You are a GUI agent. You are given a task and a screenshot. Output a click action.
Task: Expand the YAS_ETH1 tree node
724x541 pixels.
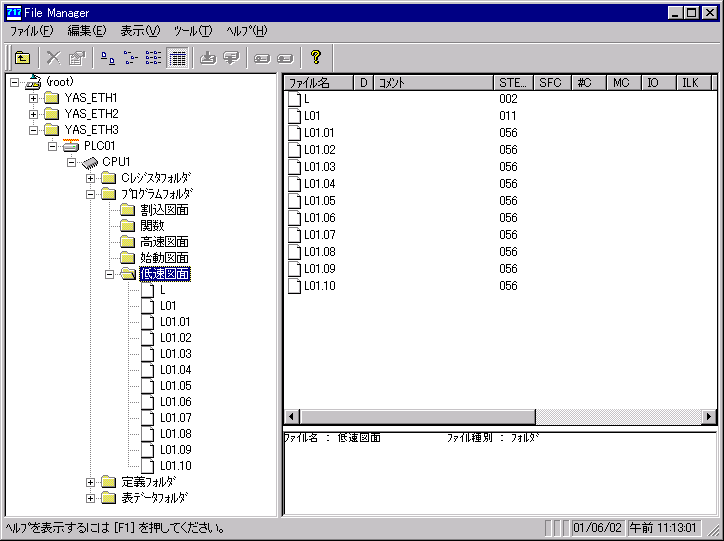coord(33,98)
